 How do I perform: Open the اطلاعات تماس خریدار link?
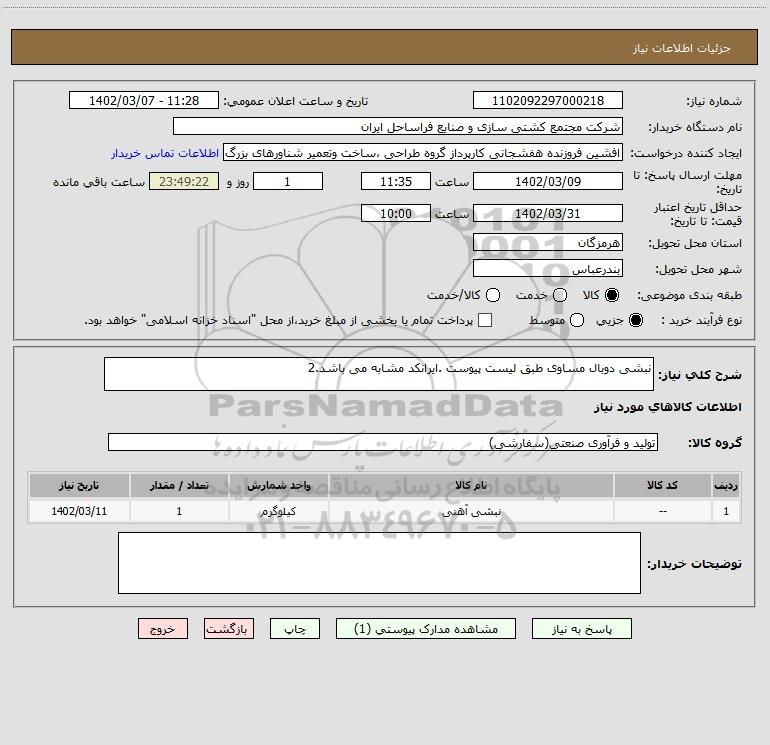pos(165,153)
